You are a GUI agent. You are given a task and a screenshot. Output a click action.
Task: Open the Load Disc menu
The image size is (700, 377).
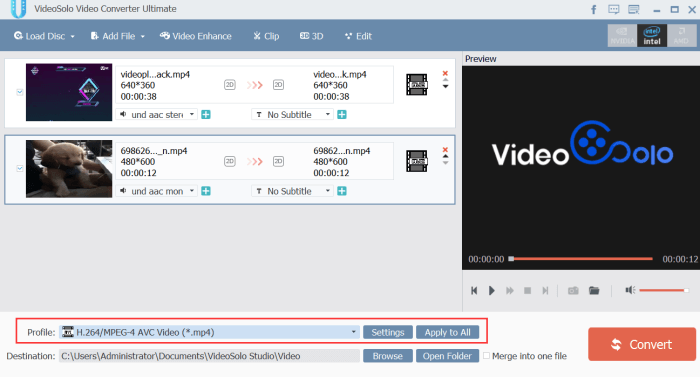coord(44,36)
